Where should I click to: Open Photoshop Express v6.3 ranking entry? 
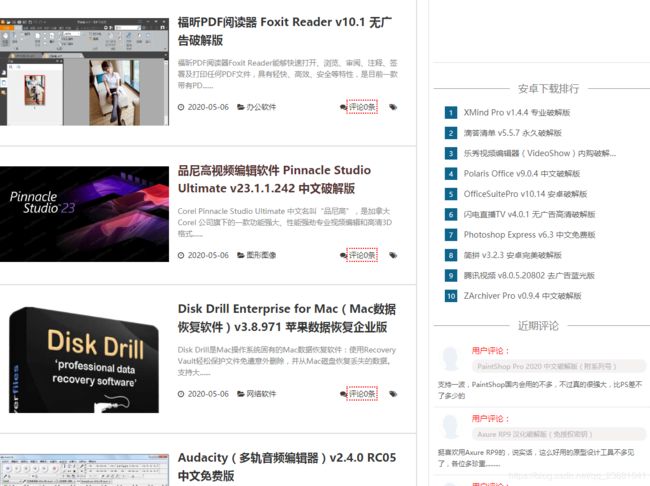pos(529,235)
